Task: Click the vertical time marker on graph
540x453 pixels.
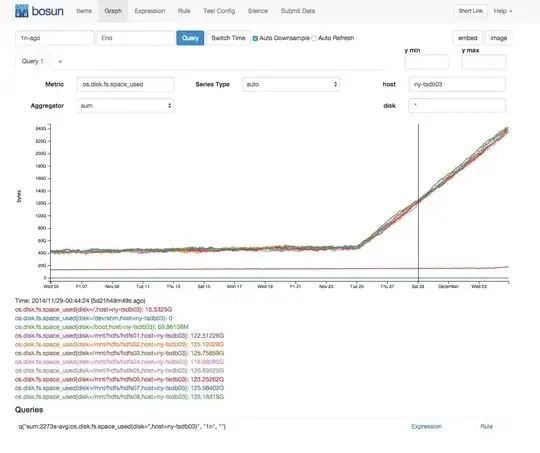Action: point(418,203)
